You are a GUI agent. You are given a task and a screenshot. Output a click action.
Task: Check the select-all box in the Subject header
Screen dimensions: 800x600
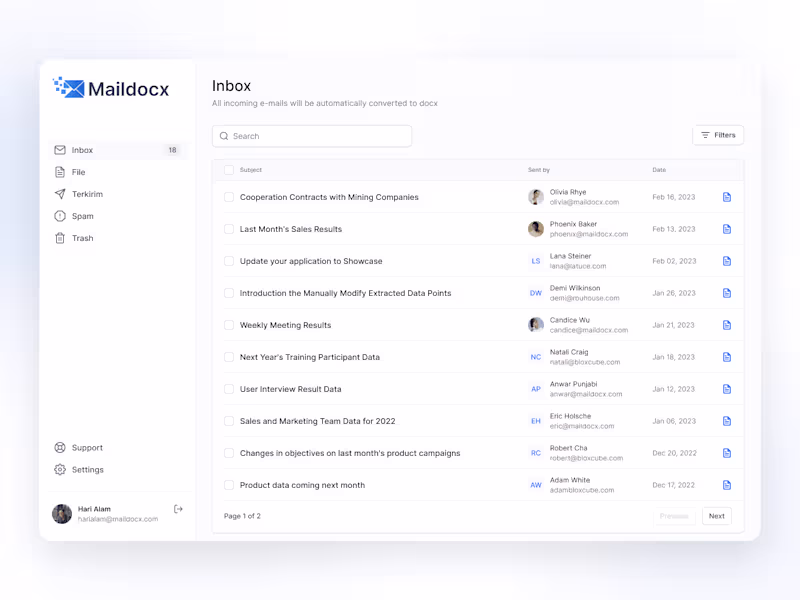(x=229, y=170)
